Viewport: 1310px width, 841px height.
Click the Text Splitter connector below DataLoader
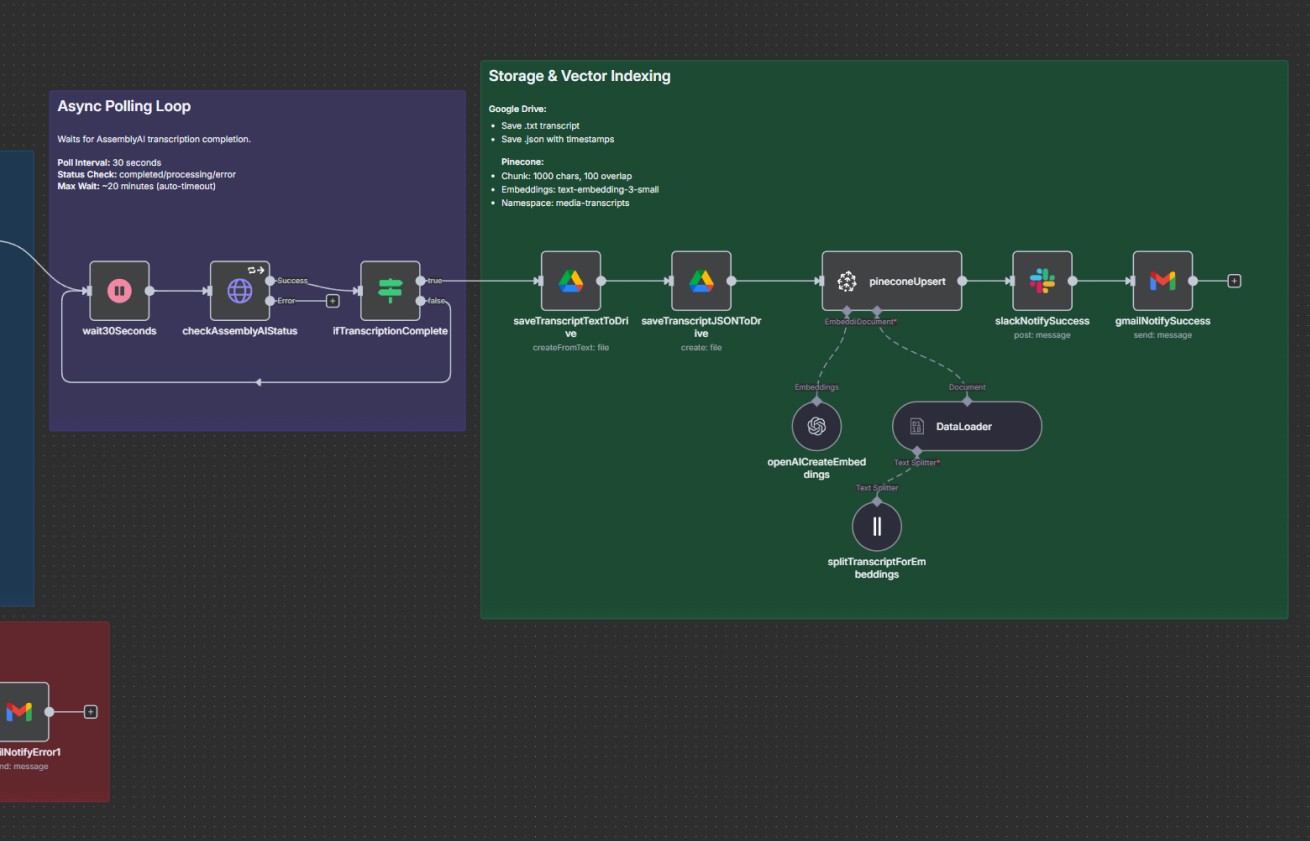pyautogui.click(x=917, y=452)
